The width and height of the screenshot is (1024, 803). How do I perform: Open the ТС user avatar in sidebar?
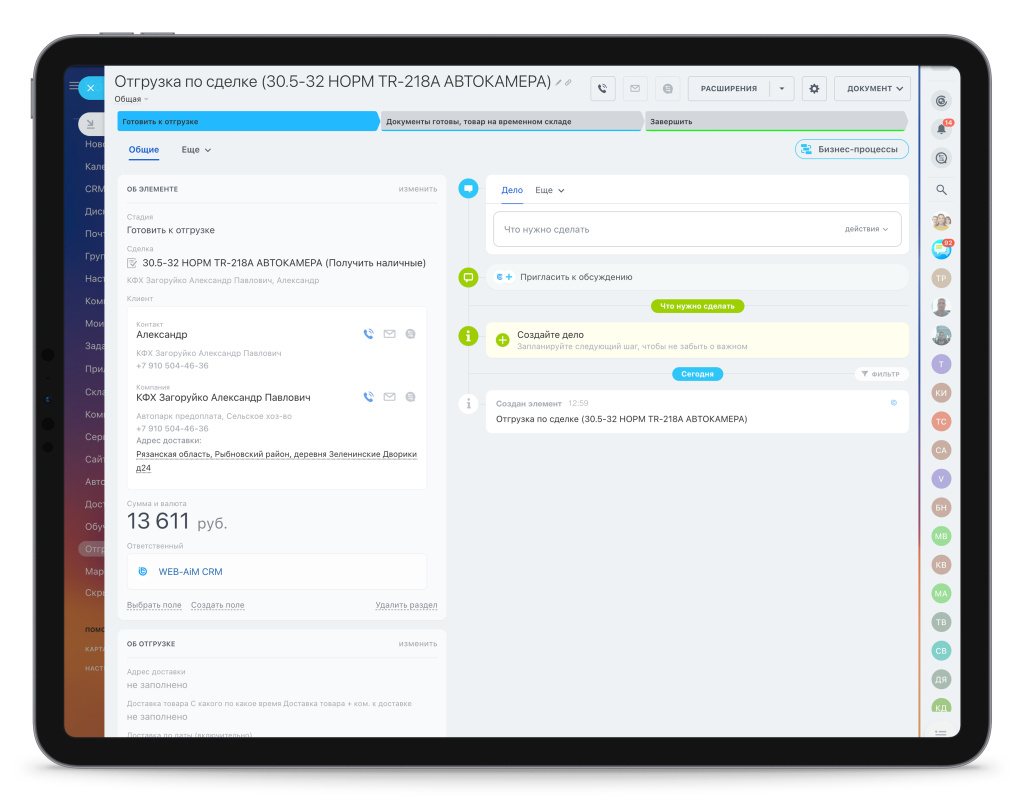[x=941, y=421]
